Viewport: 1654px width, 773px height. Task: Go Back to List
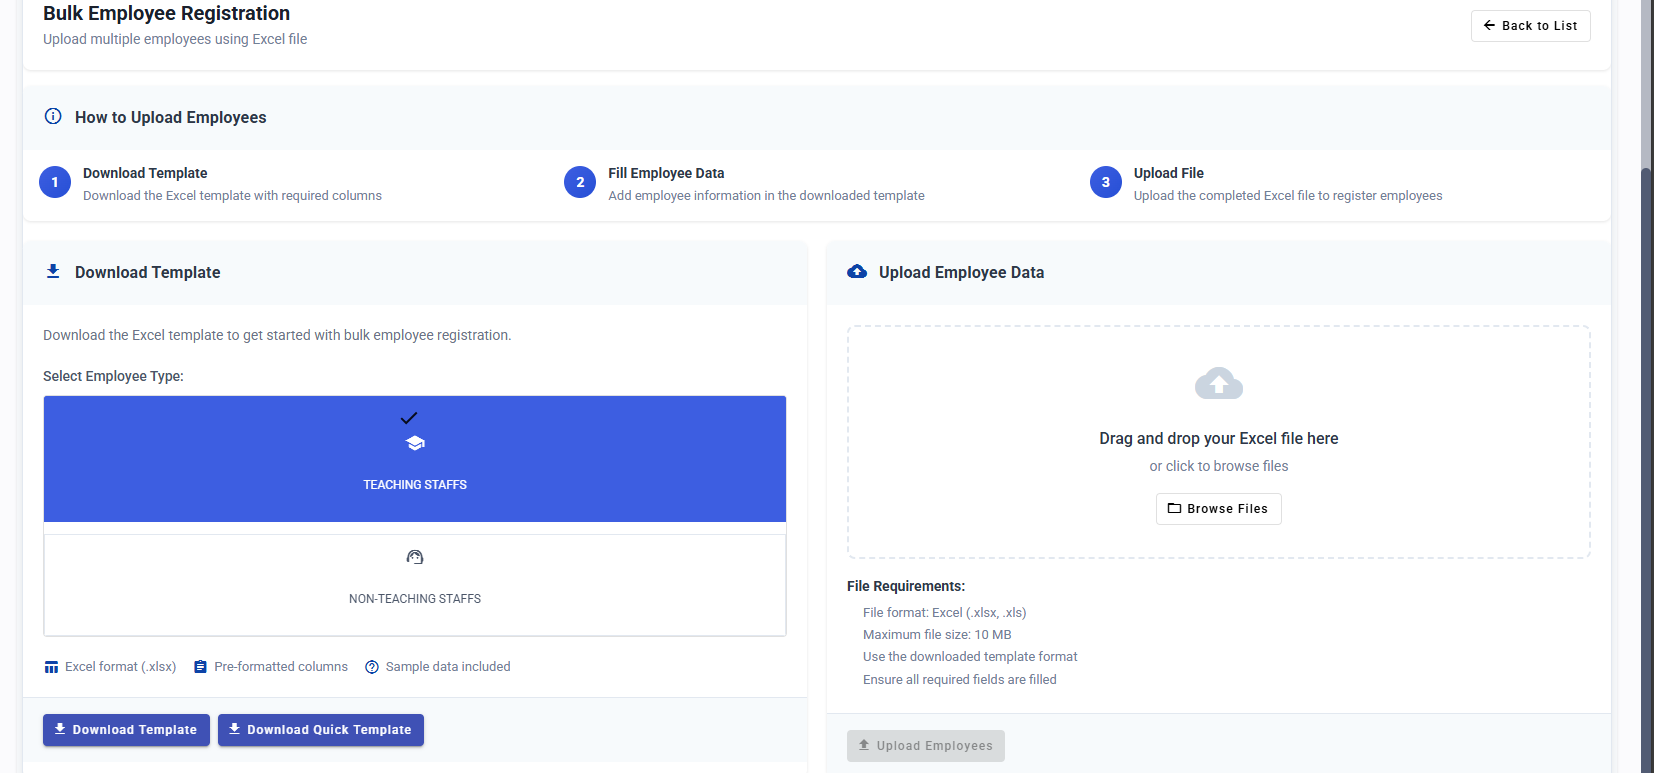tap(1530, 26)
